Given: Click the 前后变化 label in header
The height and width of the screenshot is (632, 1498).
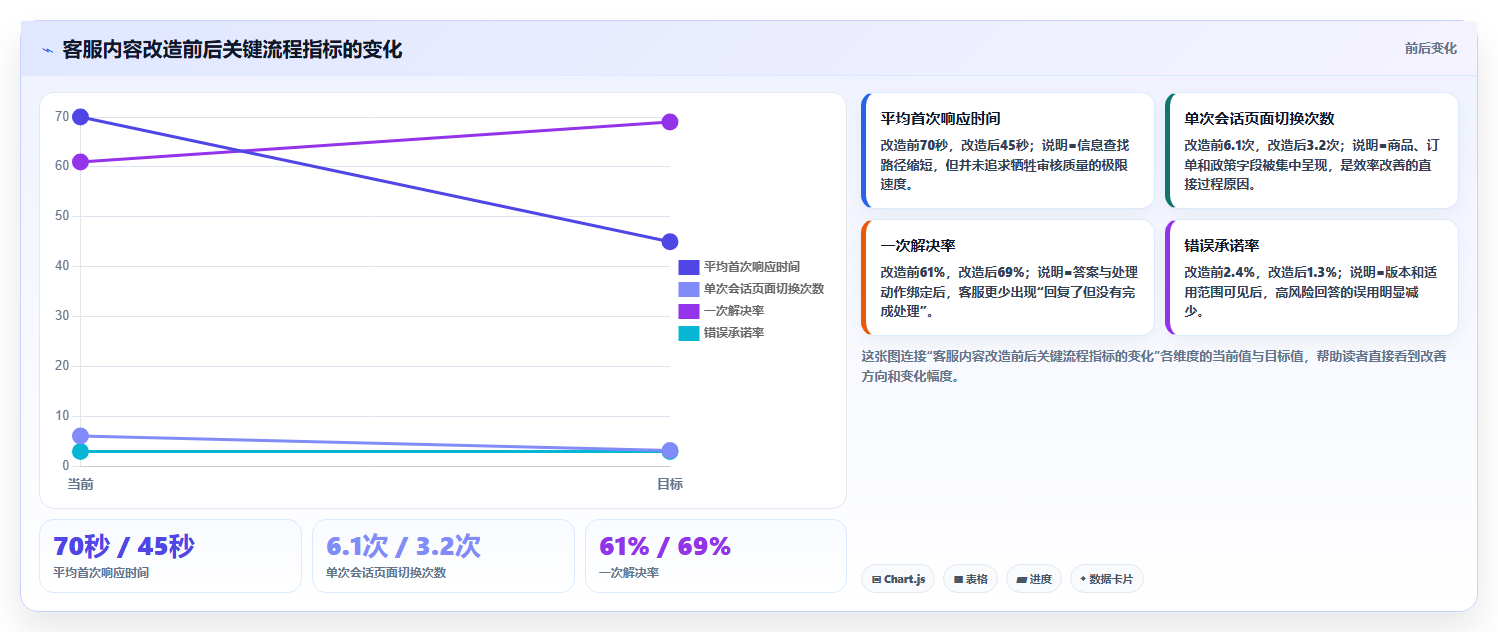Looking at the screenshot, I should (x=1430, y=48).
